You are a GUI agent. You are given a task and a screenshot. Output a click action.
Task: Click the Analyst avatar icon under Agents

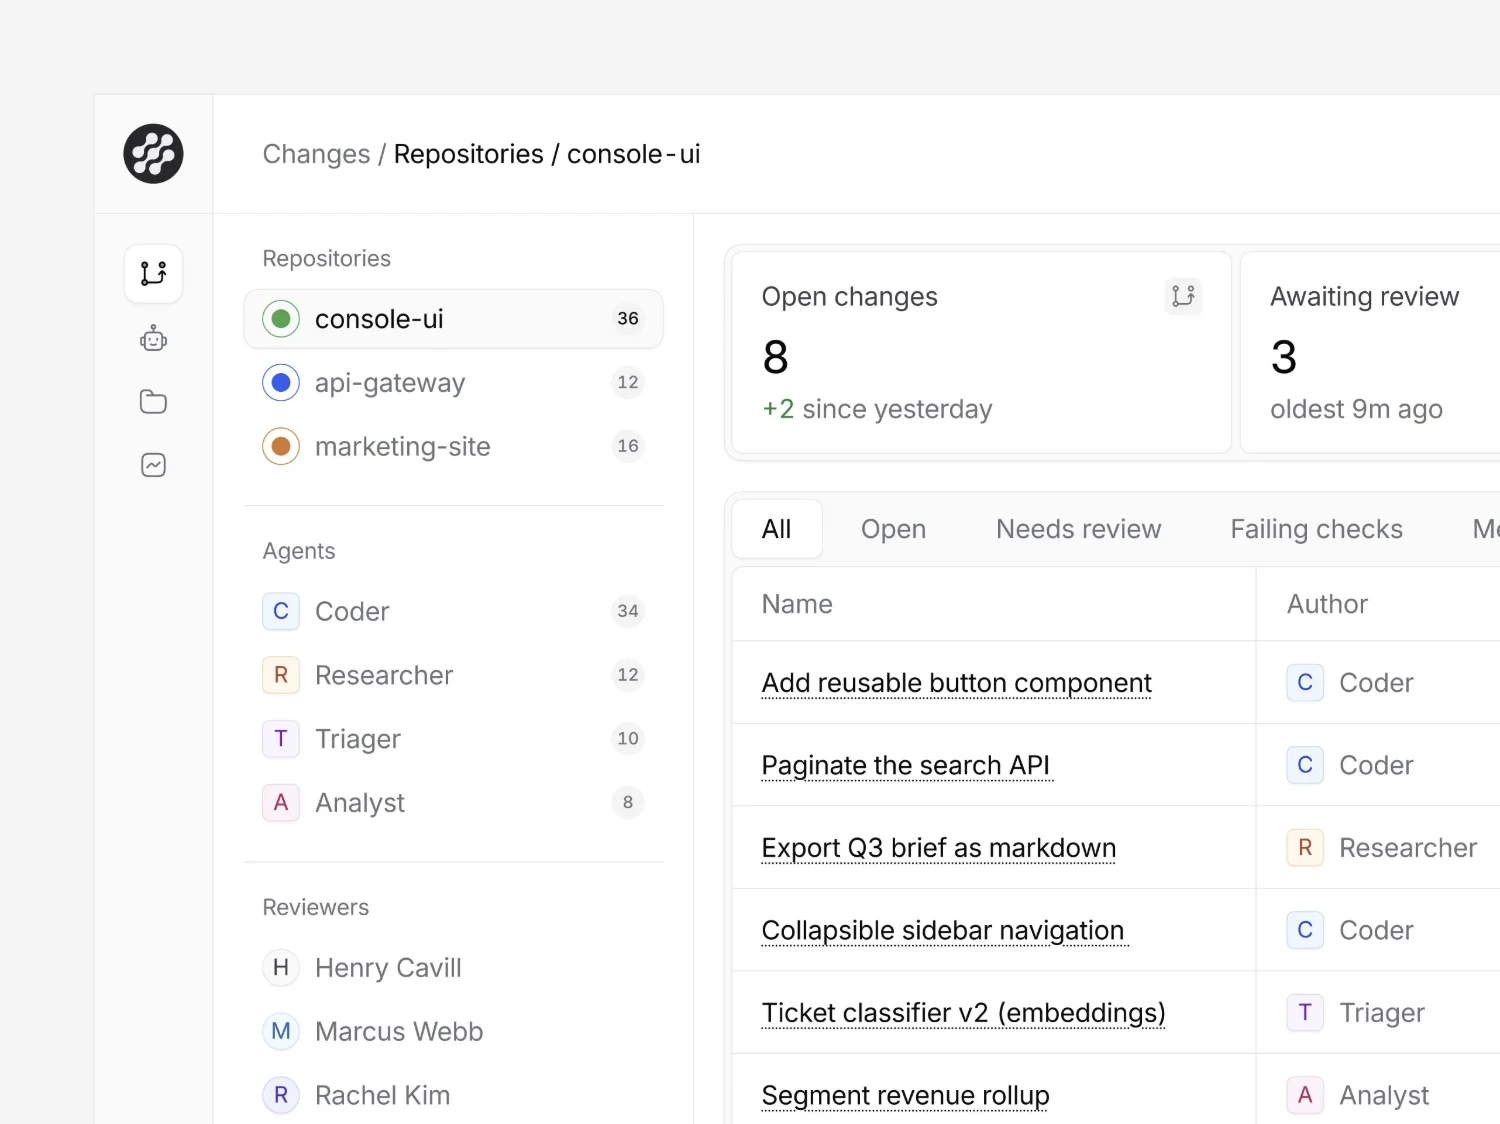point(281,803)
